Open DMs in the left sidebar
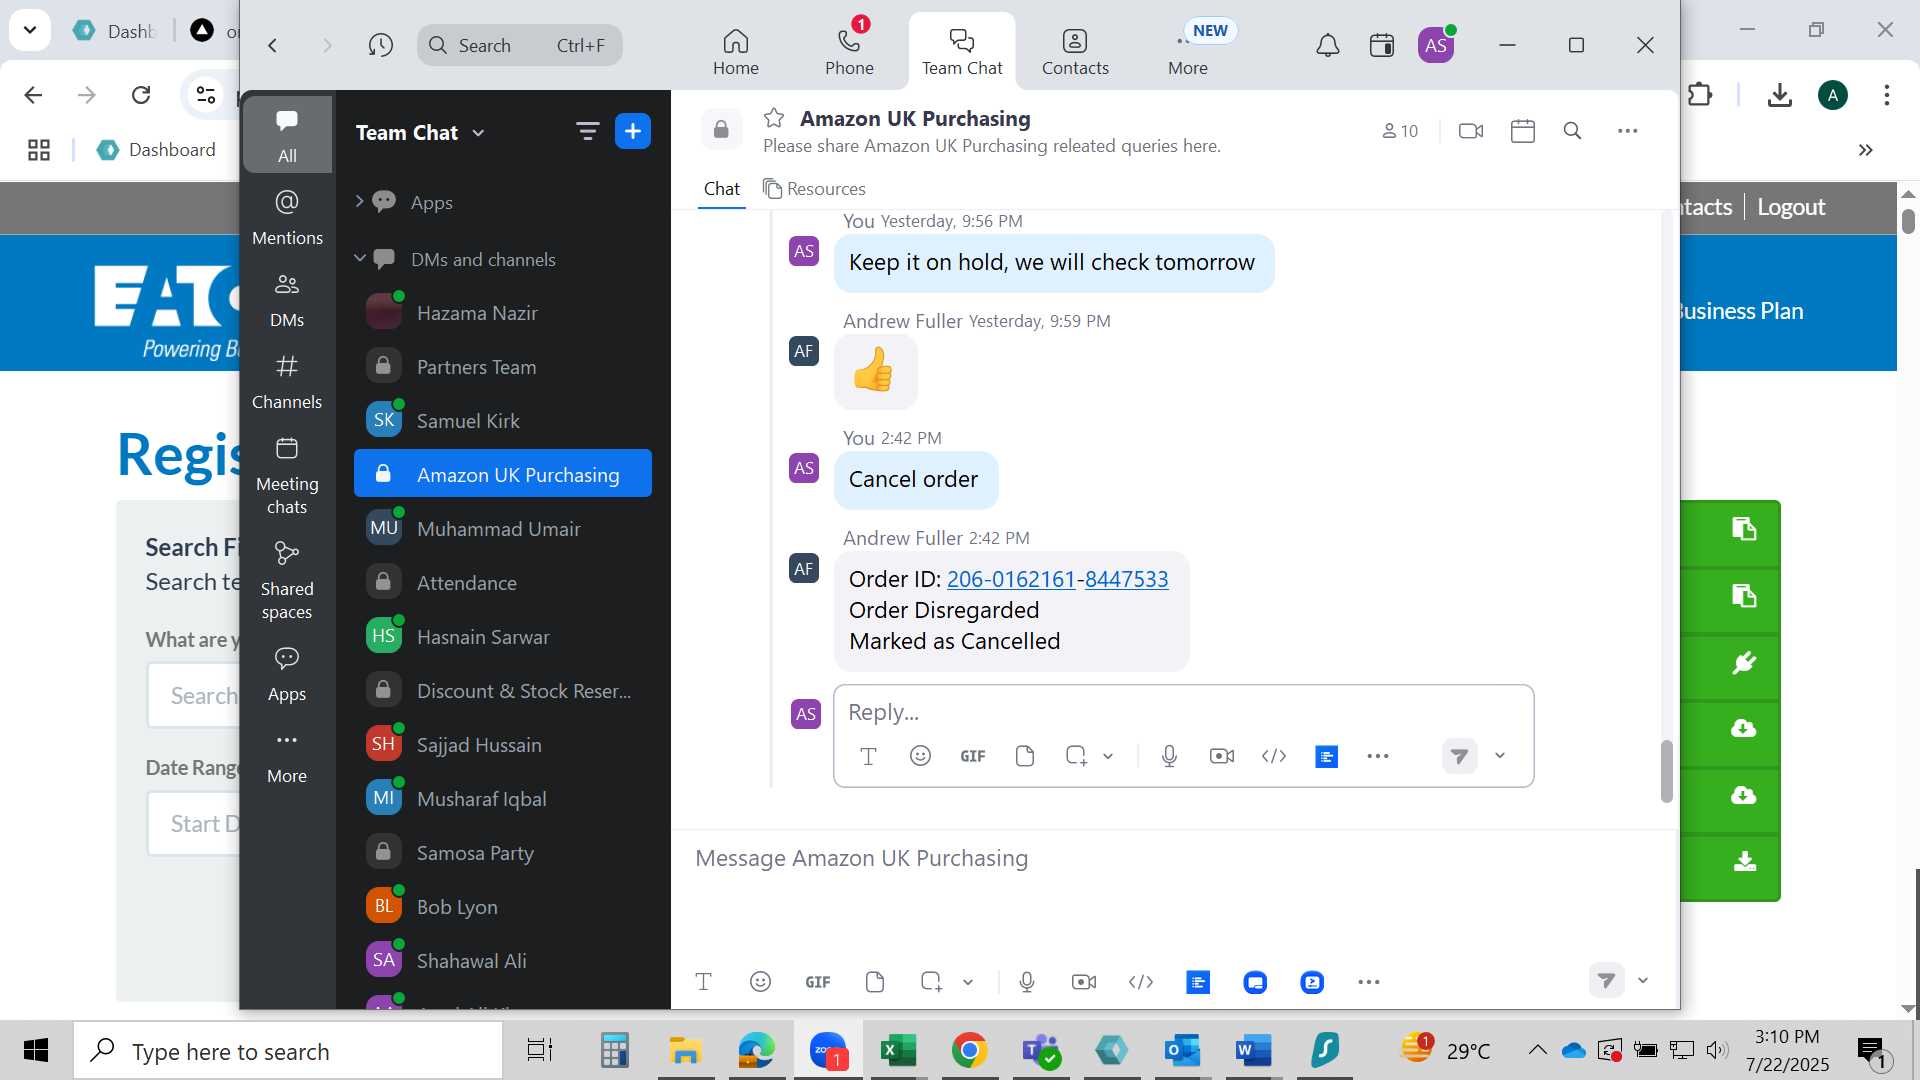1920x1080 pixels. point(287,300)
